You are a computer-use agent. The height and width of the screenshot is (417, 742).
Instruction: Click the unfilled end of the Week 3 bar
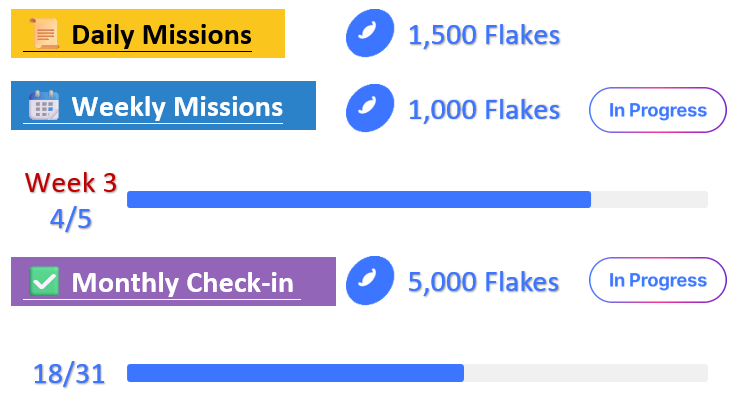[x=649, y=199]
